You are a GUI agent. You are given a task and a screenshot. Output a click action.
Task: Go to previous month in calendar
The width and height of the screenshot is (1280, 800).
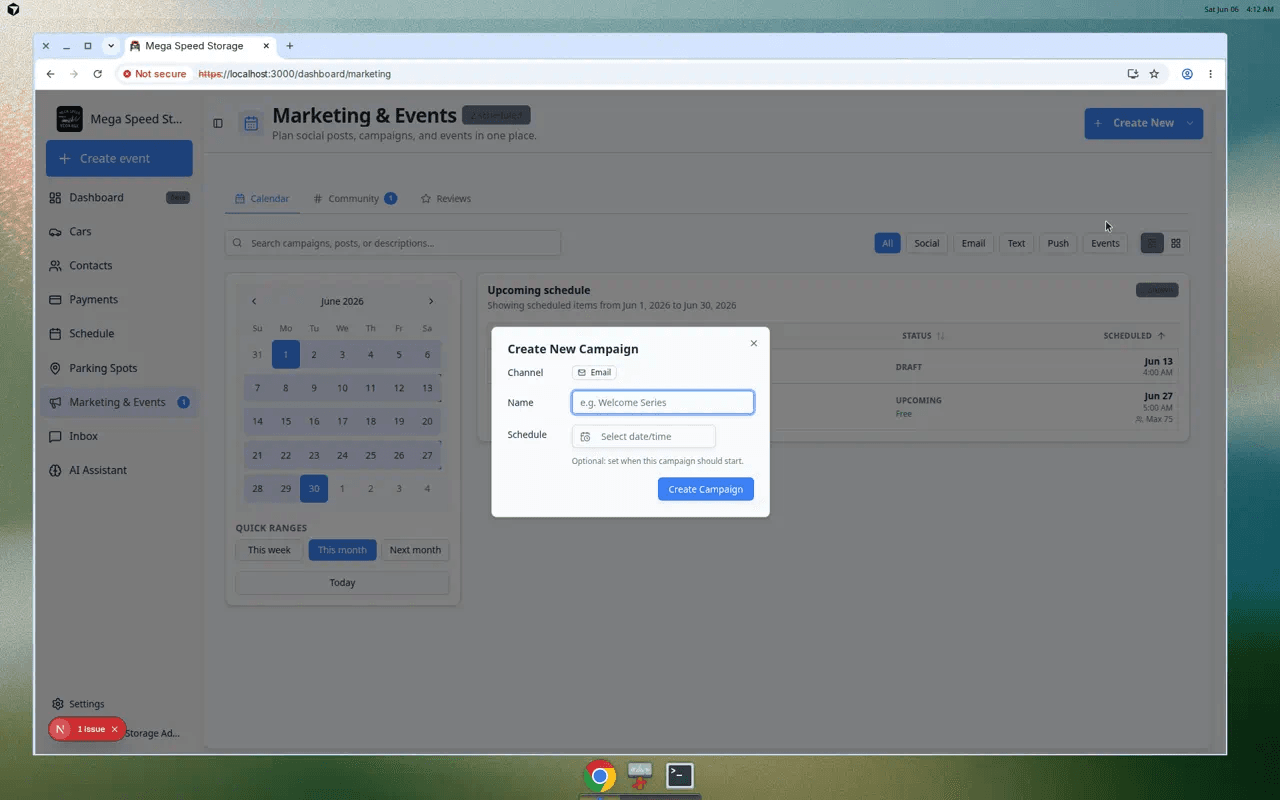(254, 301)
